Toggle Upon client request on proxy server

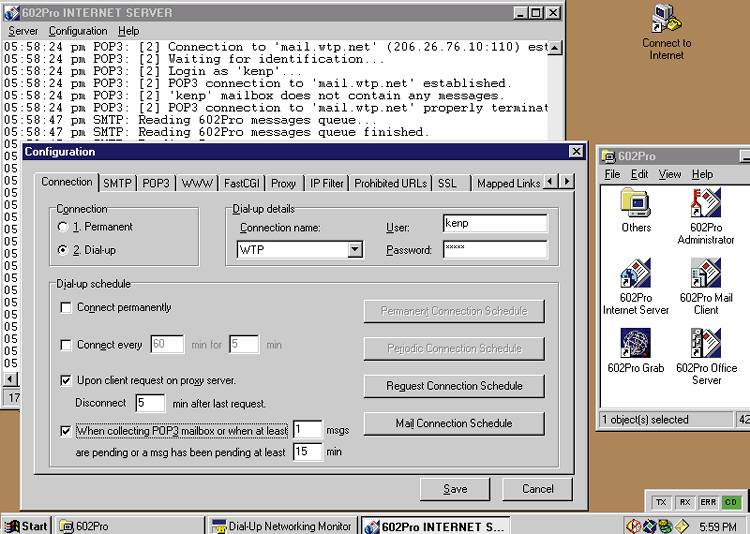coord(66,380)
